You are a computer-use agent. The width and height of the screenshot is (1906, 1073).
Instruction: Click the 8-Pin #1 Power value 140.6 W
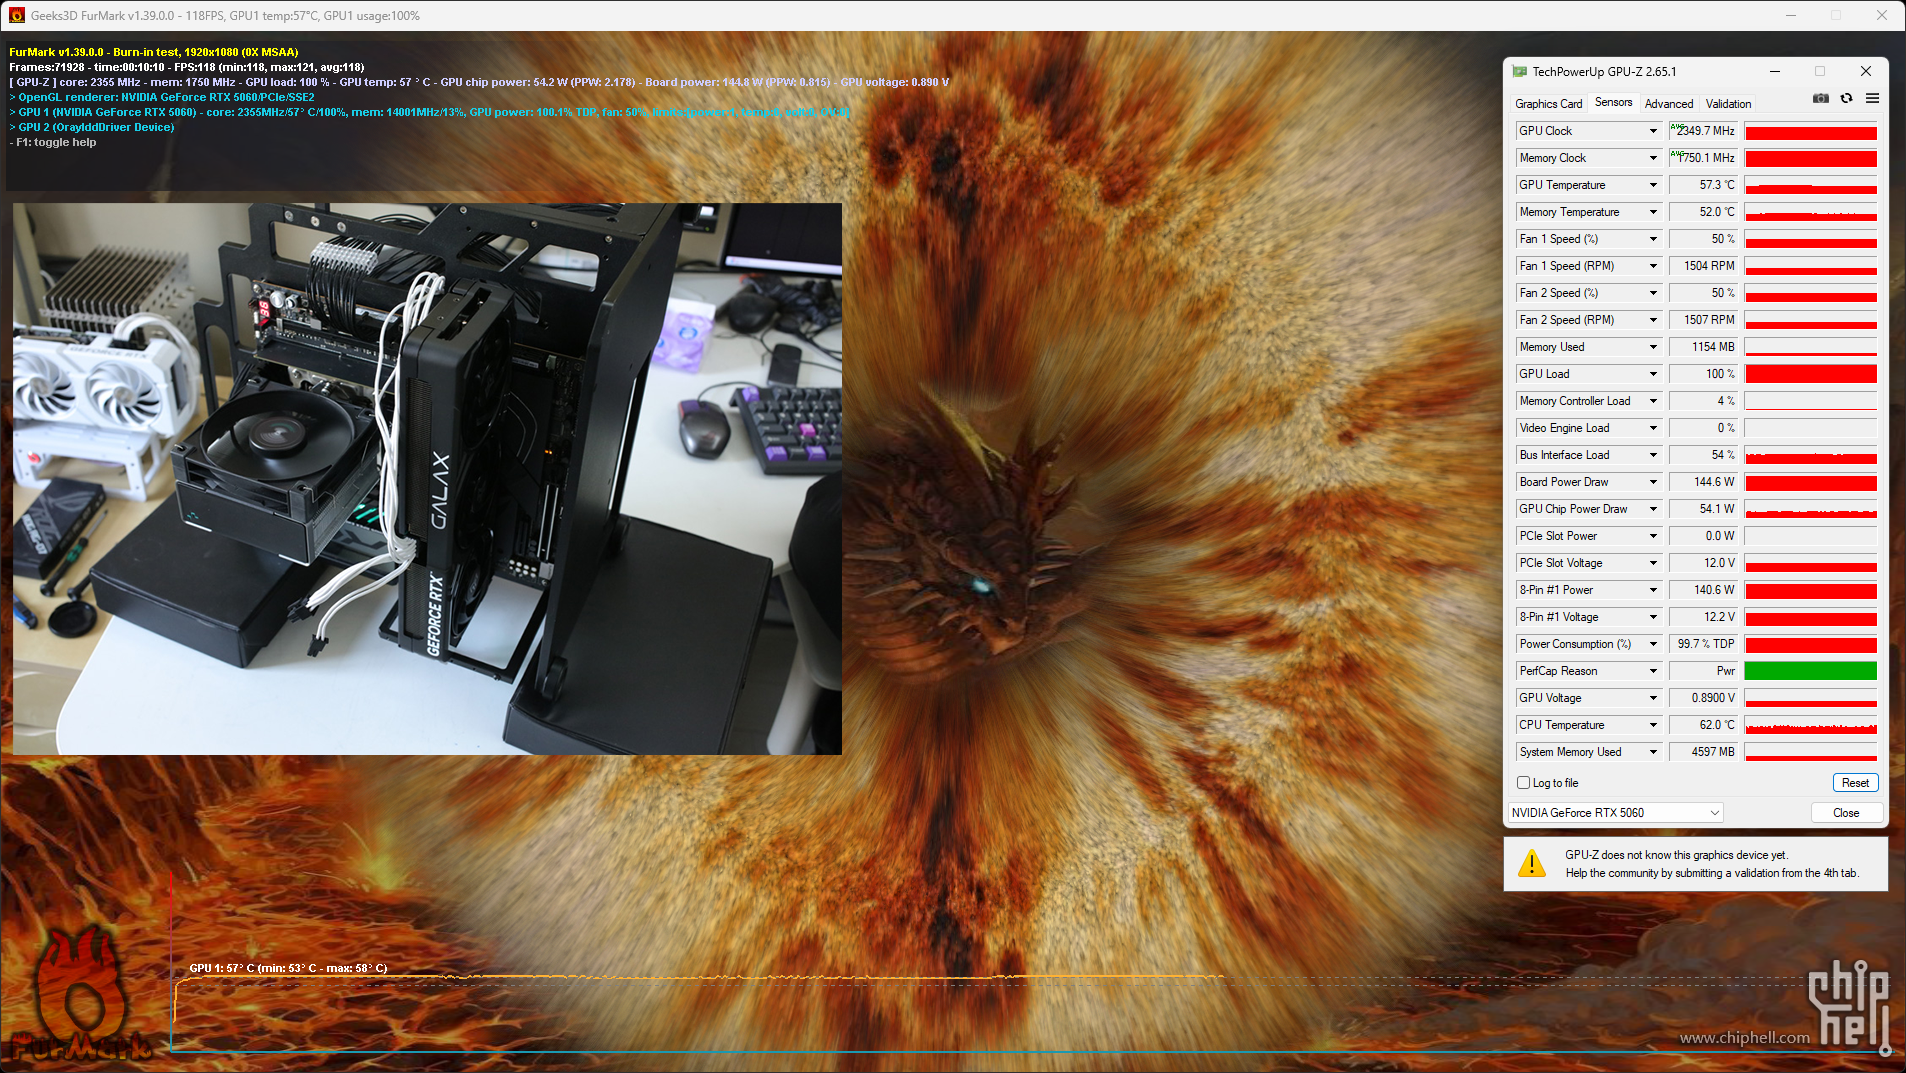(x=1705, y=590)
